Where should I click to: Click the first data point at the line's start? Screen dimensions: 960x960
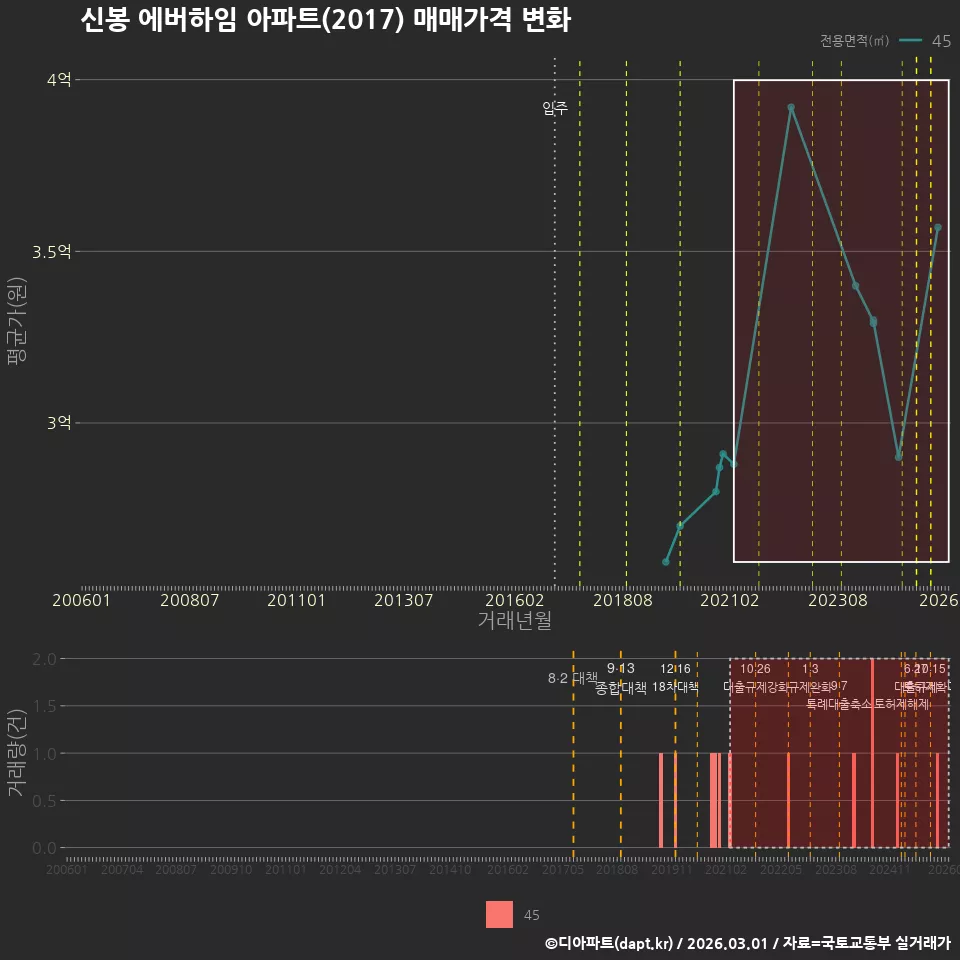pyautogui.click(x=666, y=561)
